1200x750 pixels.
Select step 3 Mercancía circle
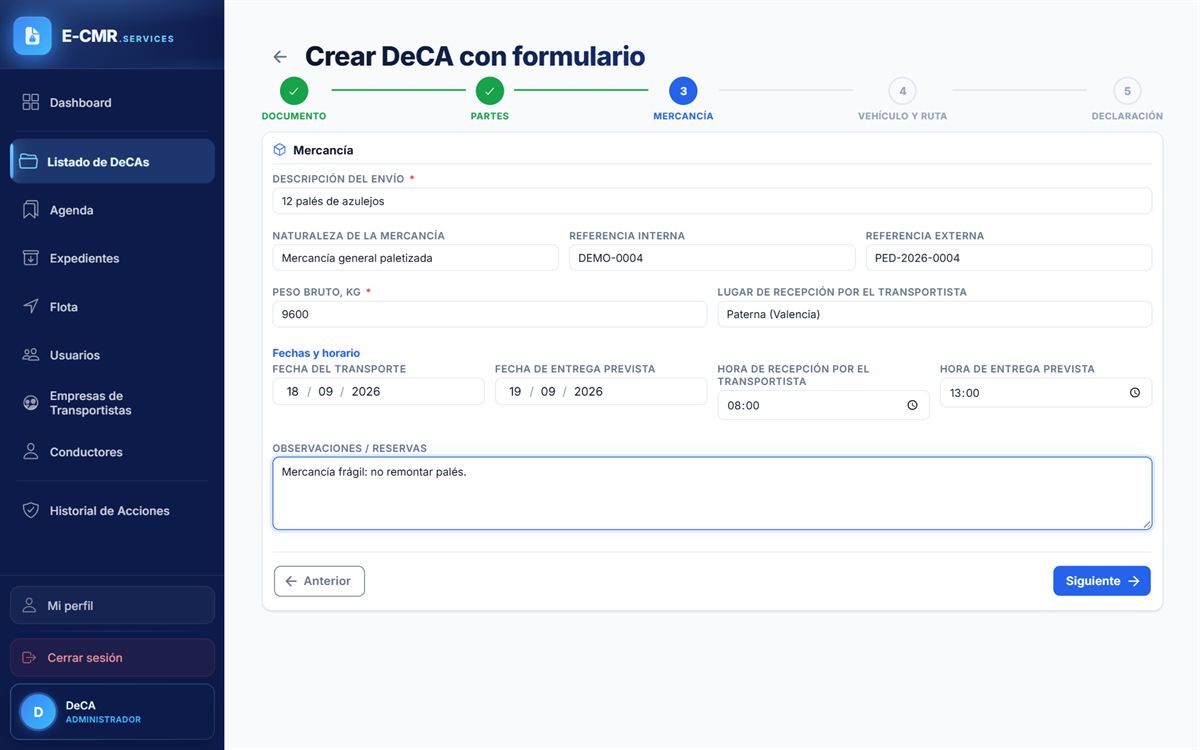(x=683, y=91)
